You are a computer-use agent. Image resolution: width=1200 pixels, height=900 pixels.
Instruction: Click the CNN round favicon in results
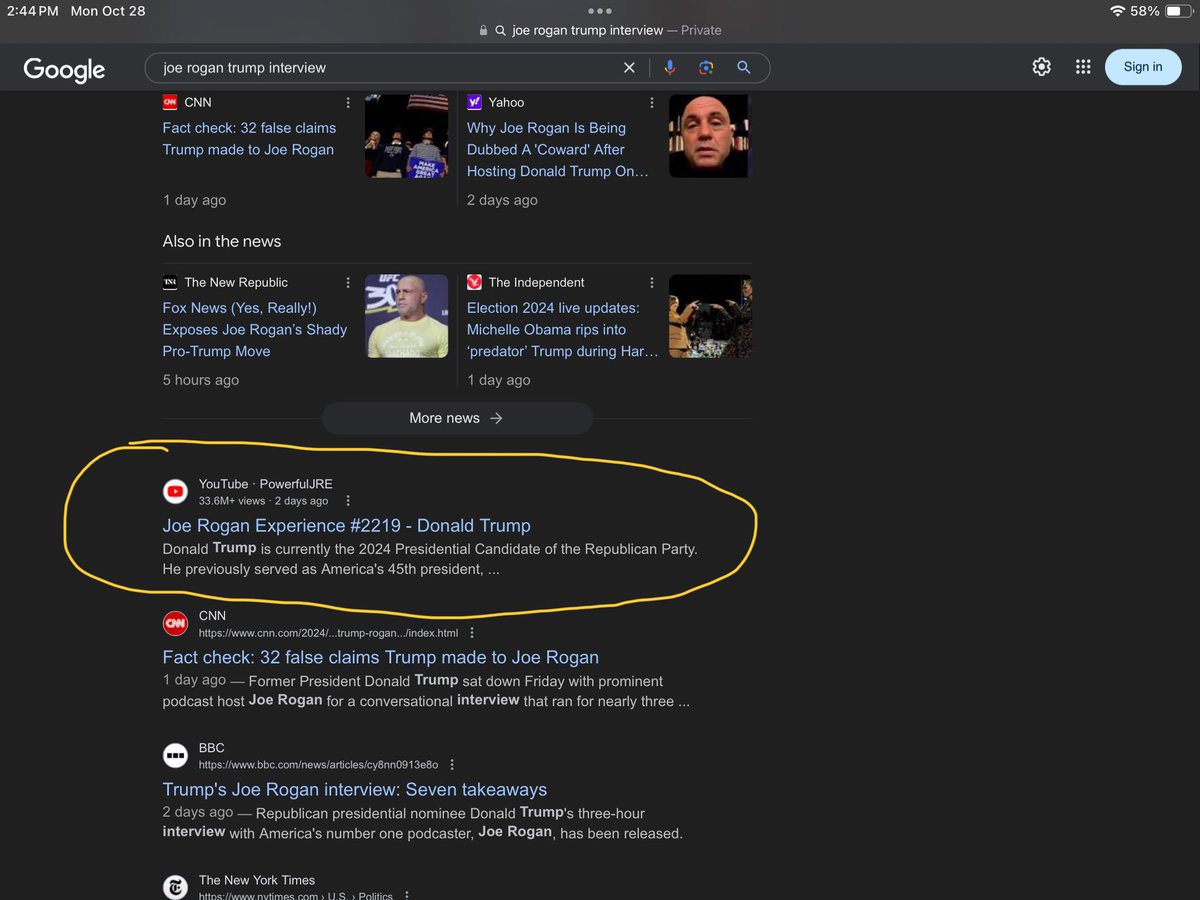[176, 624]
